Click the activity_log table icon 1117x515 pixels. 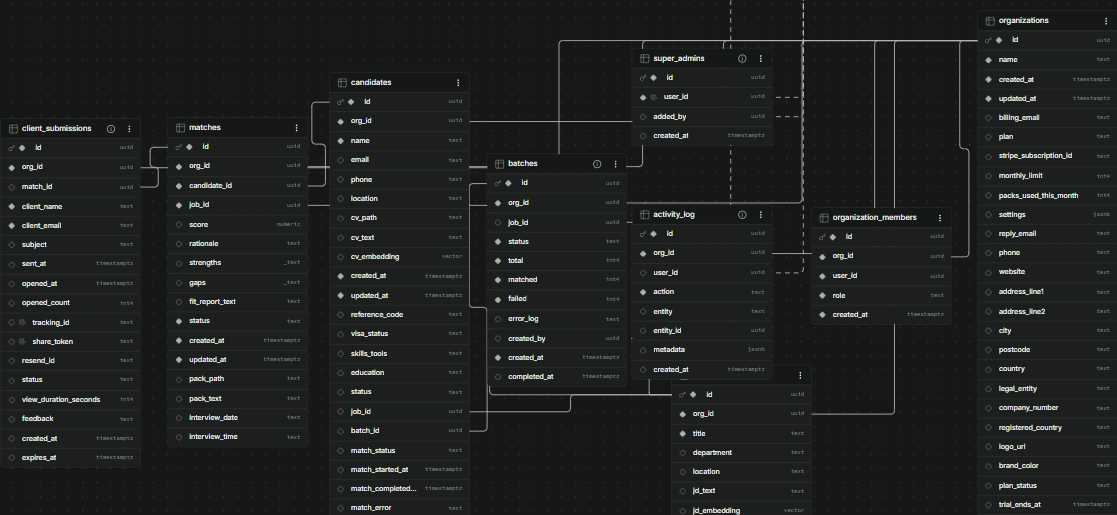(644, 214)
